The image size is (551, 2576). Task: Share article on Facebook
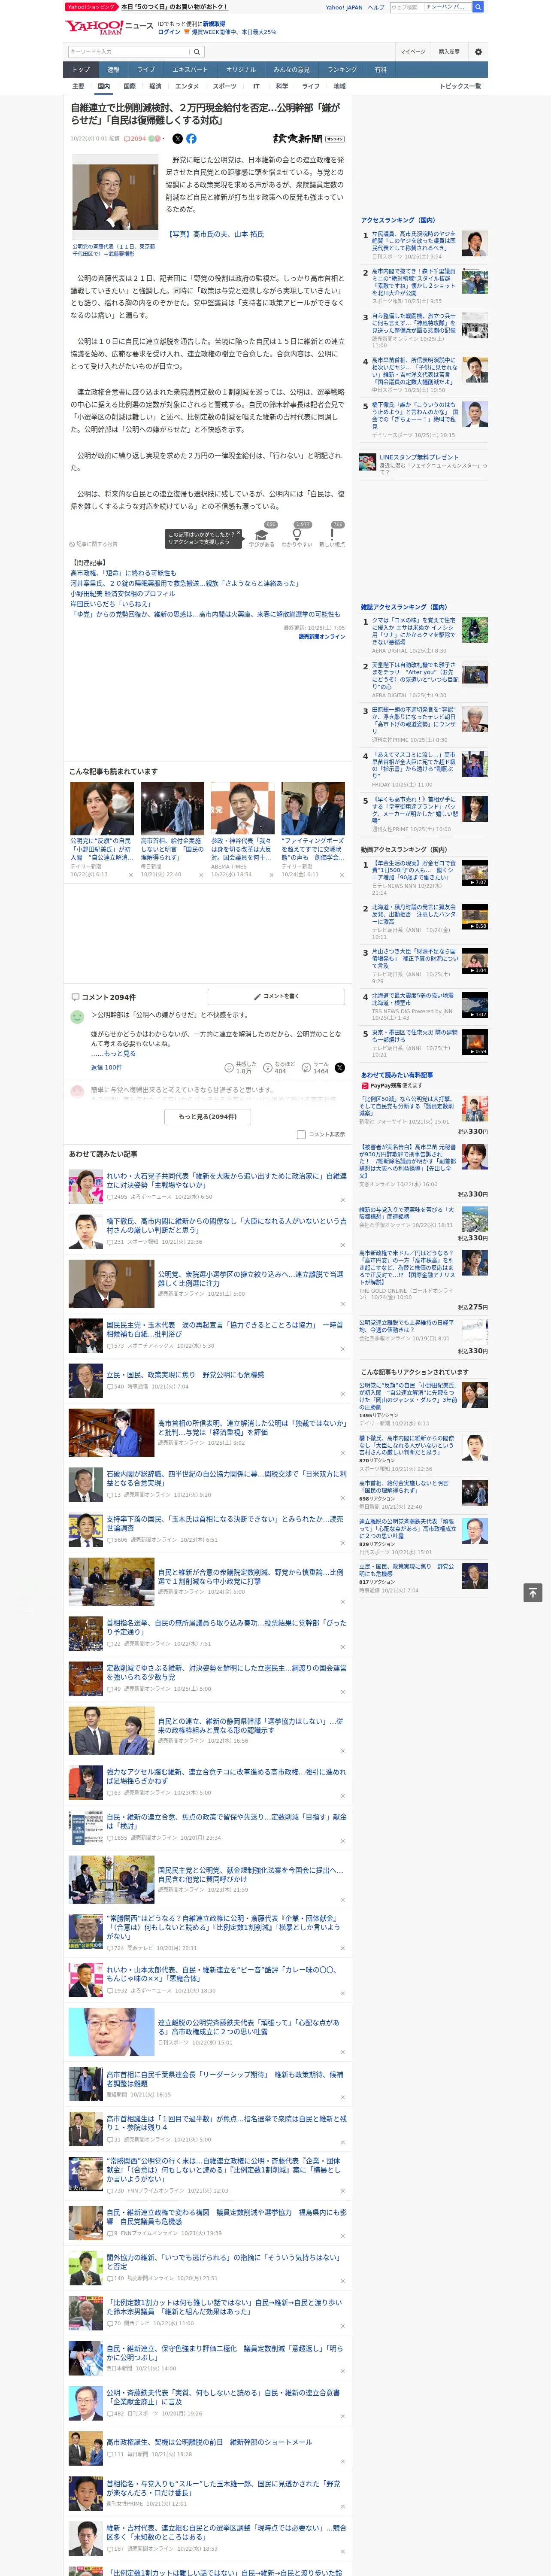pos(191,139)
